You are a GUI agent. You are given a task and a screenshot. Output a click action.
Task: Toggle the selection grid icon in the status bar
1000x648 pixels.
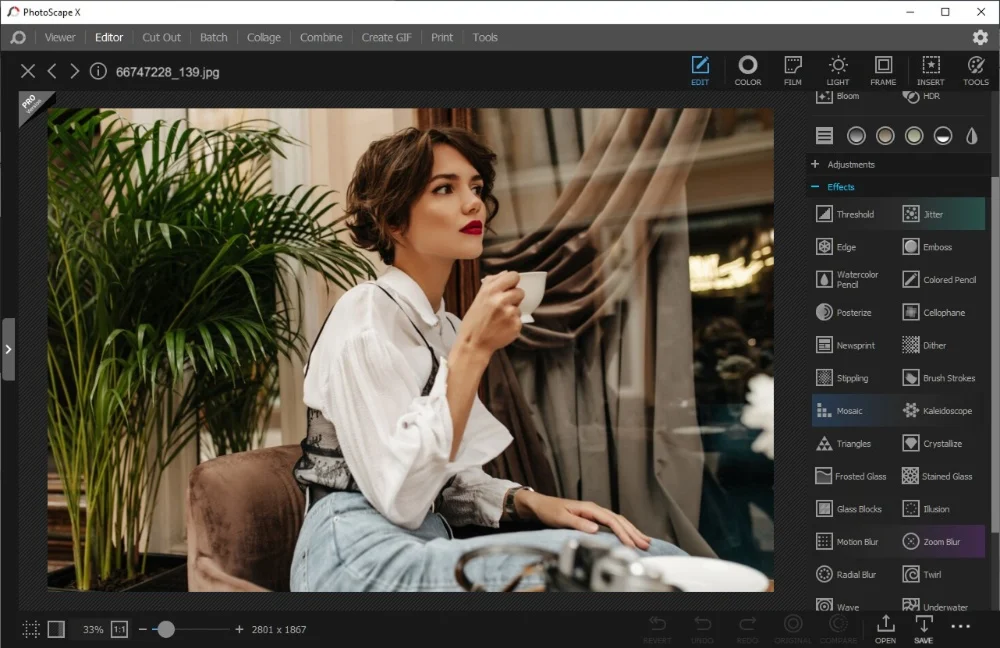[32, 629]
